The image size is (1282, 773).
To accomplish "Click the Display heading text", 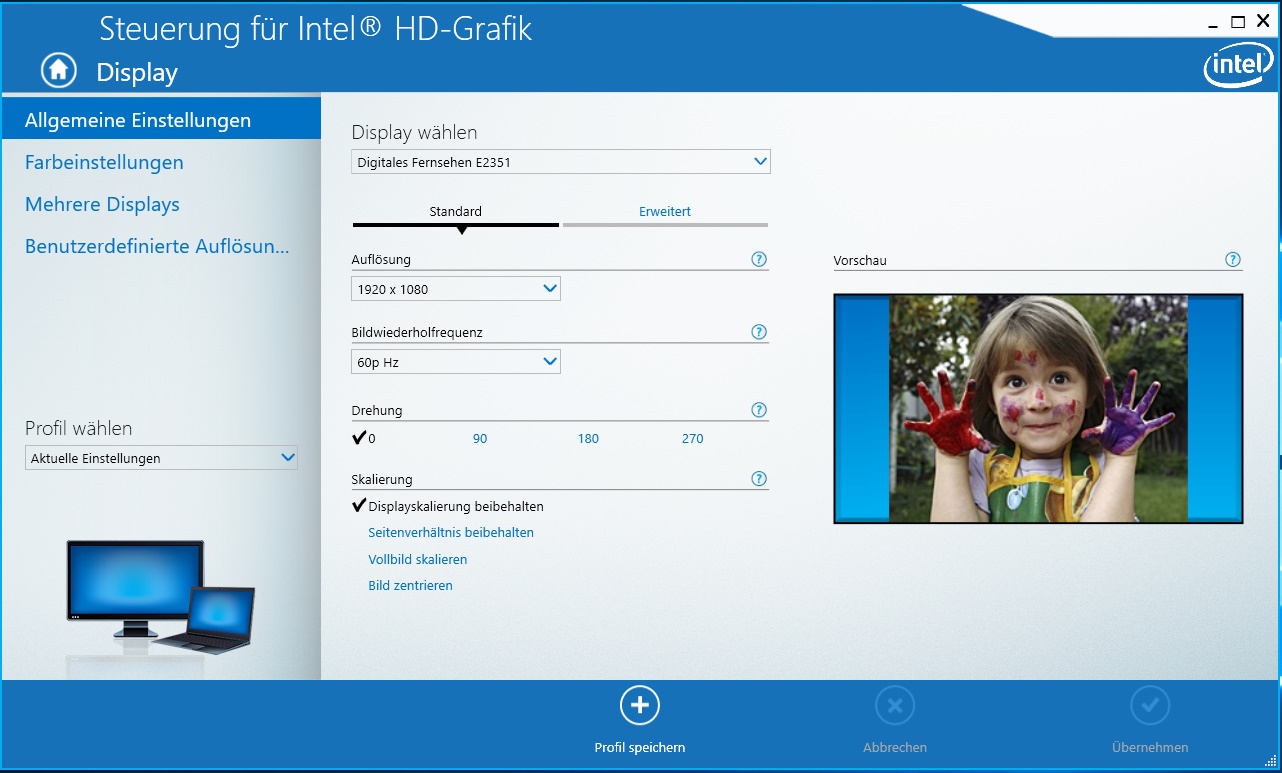I will [x=137, y=72].
